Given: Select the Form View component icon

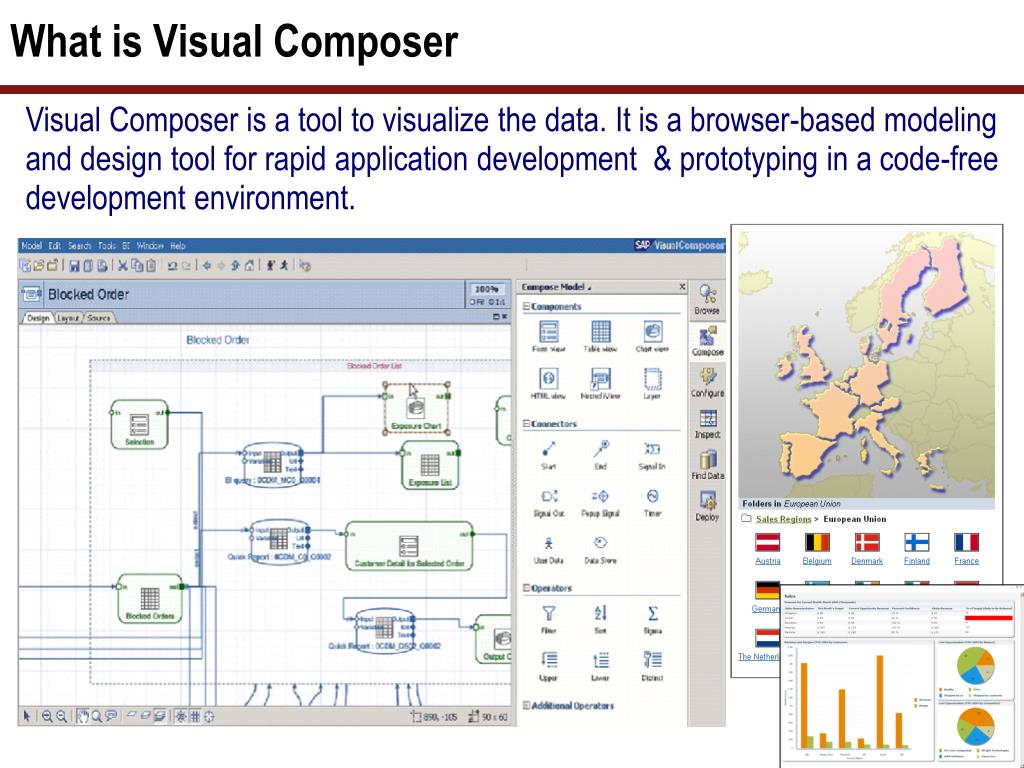Looking at the screenshot, I should click(549, 332).
